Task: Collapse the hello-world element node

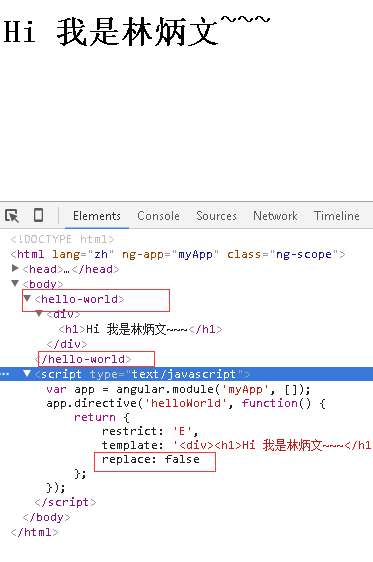Action: 27,298
